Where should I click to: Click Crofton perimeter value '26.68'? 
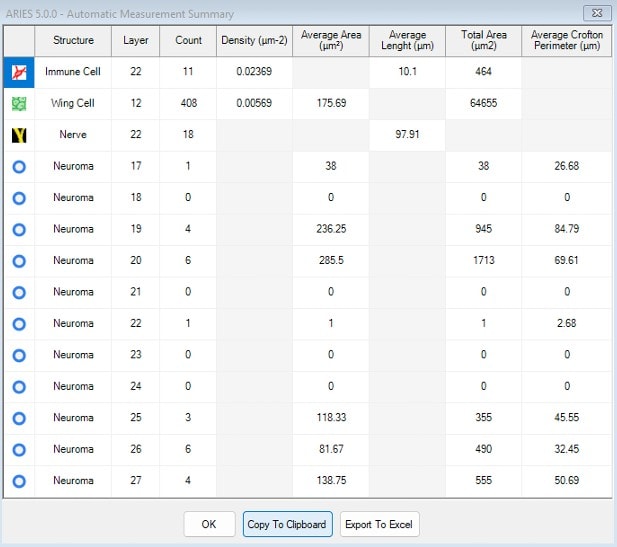click(x=567, y=166)
